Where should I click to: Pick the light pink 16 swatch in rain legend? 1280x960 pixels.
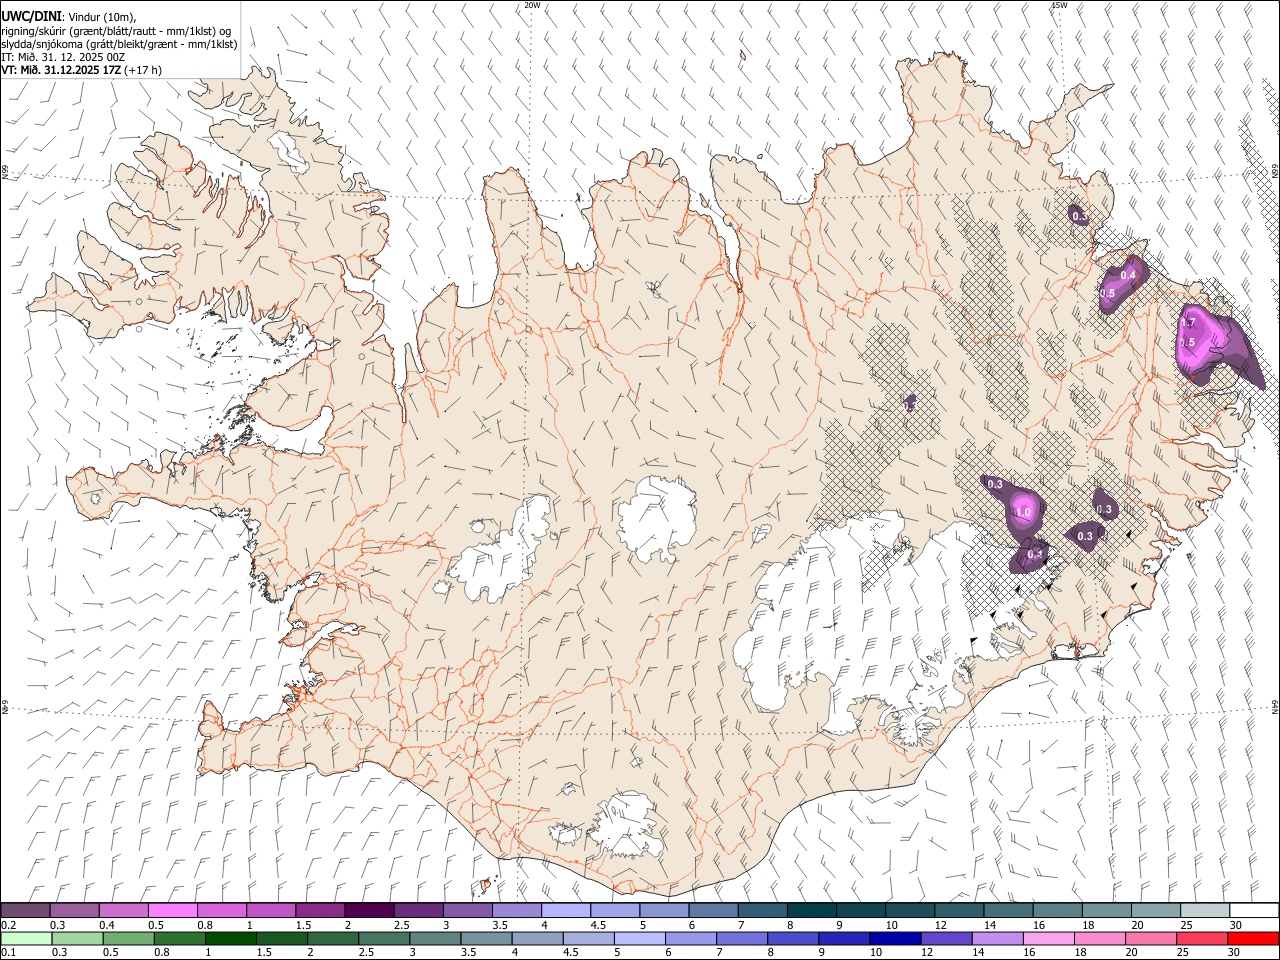pos(1049,938)
